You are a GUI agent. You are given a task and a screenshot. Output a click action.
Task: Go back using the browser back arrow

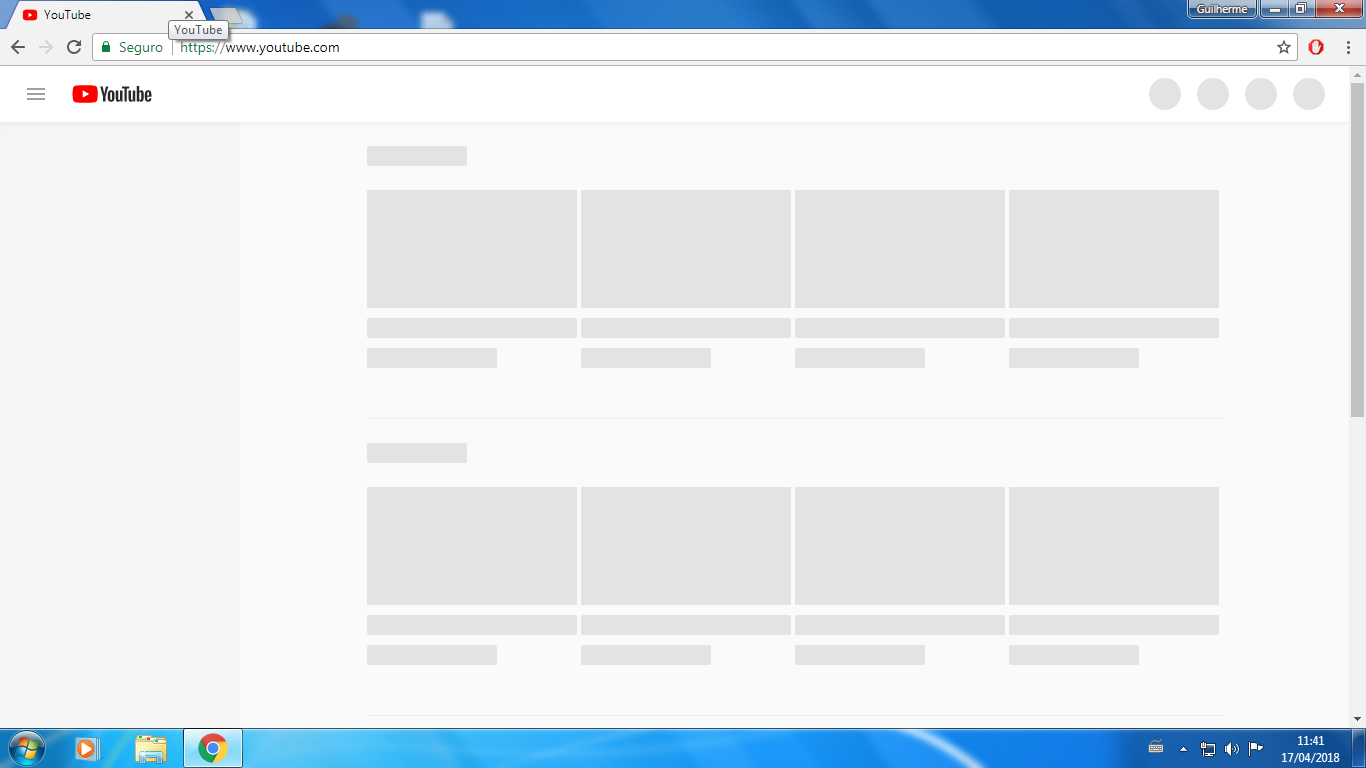pos(18,47)
